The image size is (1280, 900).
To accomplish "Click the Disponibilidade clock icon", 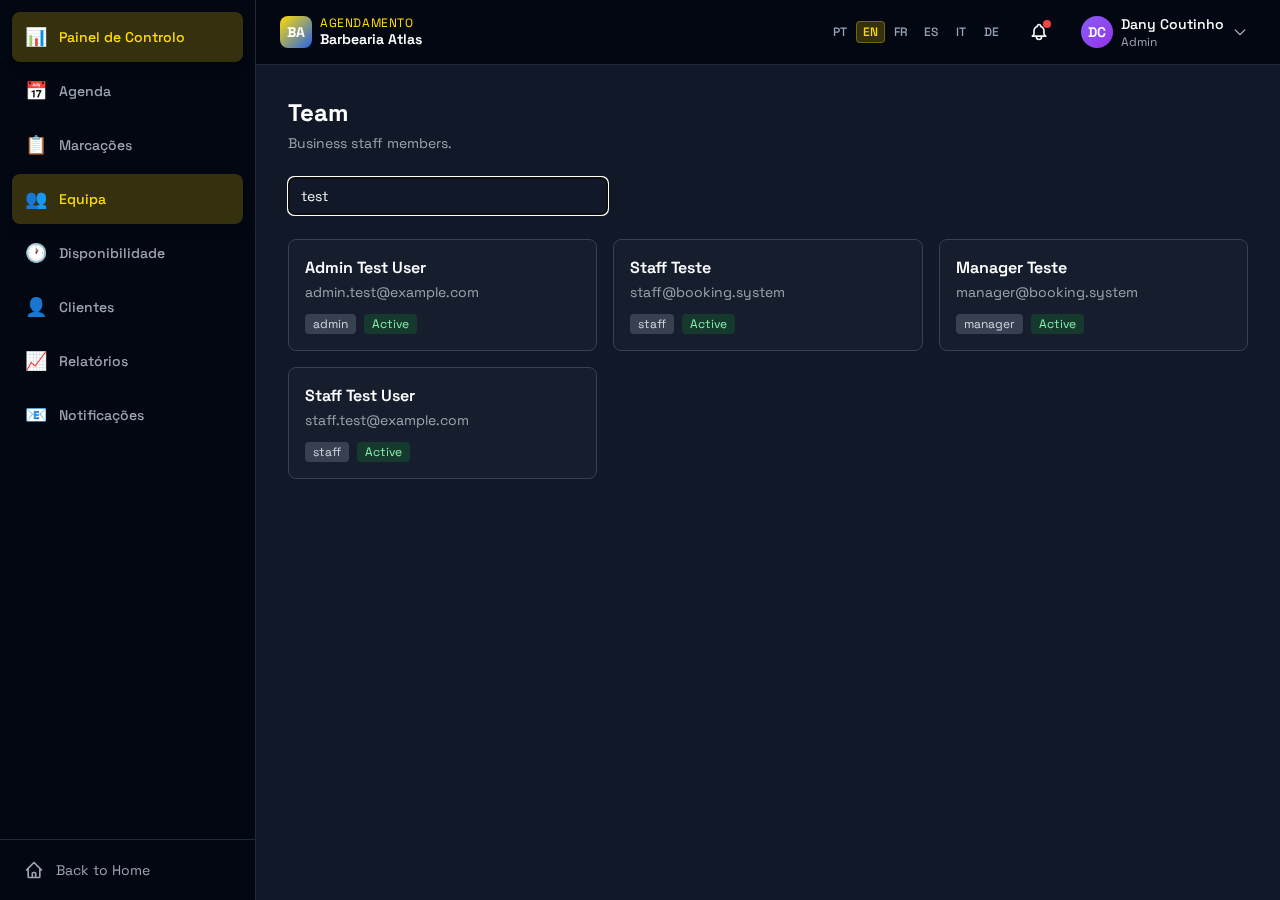I will coord(36,253).
